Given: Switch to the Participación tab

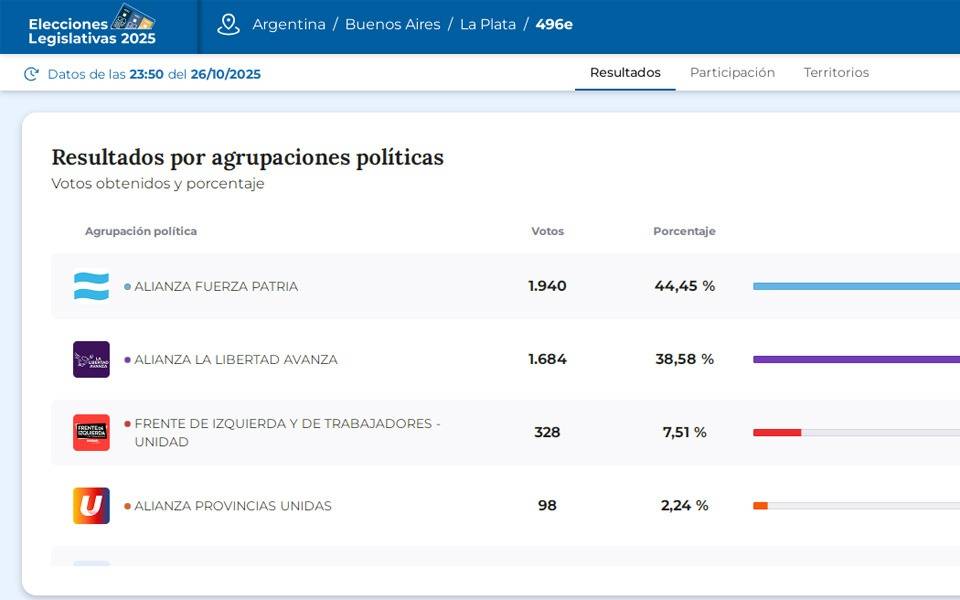Looking at the screenshot, I should pyautogui.click(x=732, y=73).
